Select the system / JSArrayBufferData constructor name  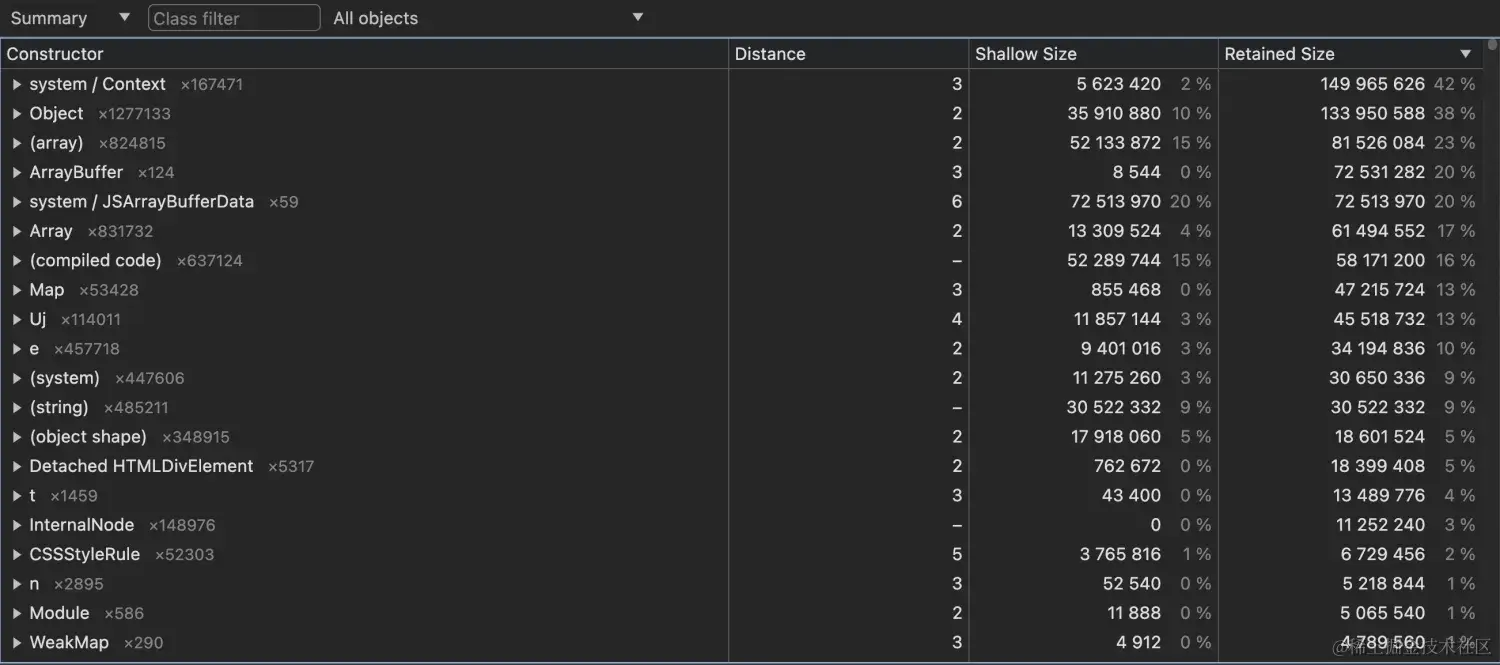(141, 202)
